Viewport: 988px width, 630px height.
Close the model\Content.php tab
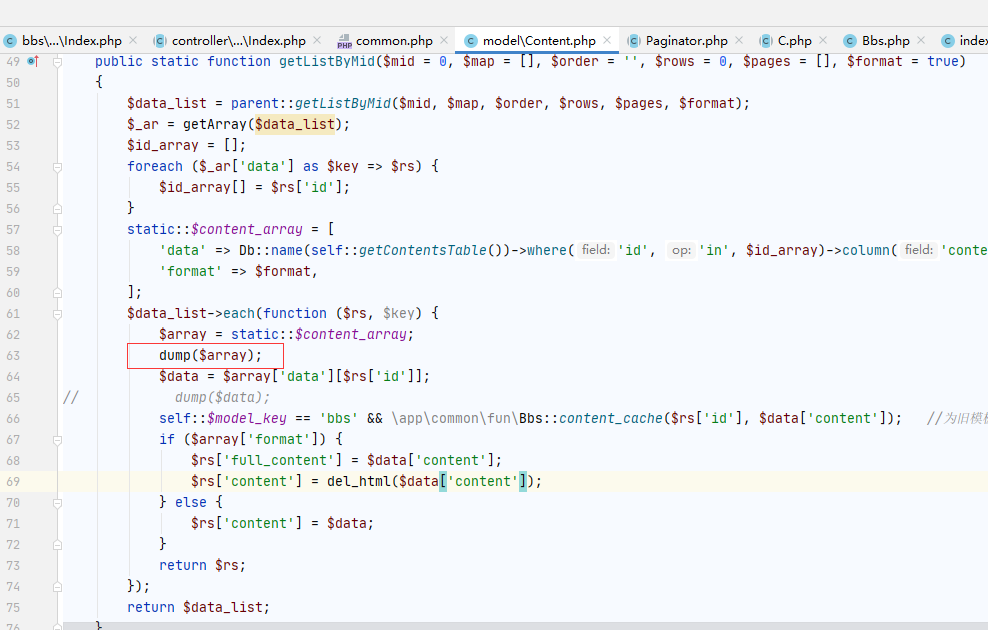coord(607,41)
